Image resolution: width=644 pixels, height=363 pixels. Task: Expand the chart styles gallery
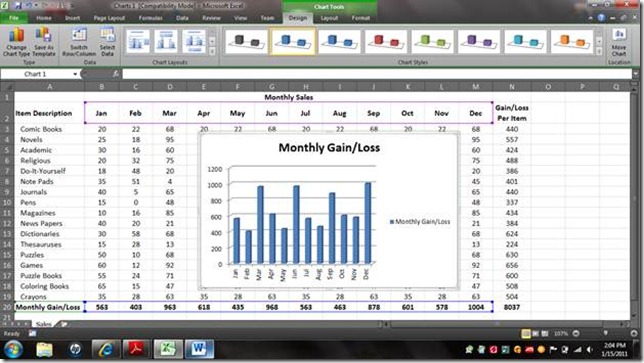599,51
